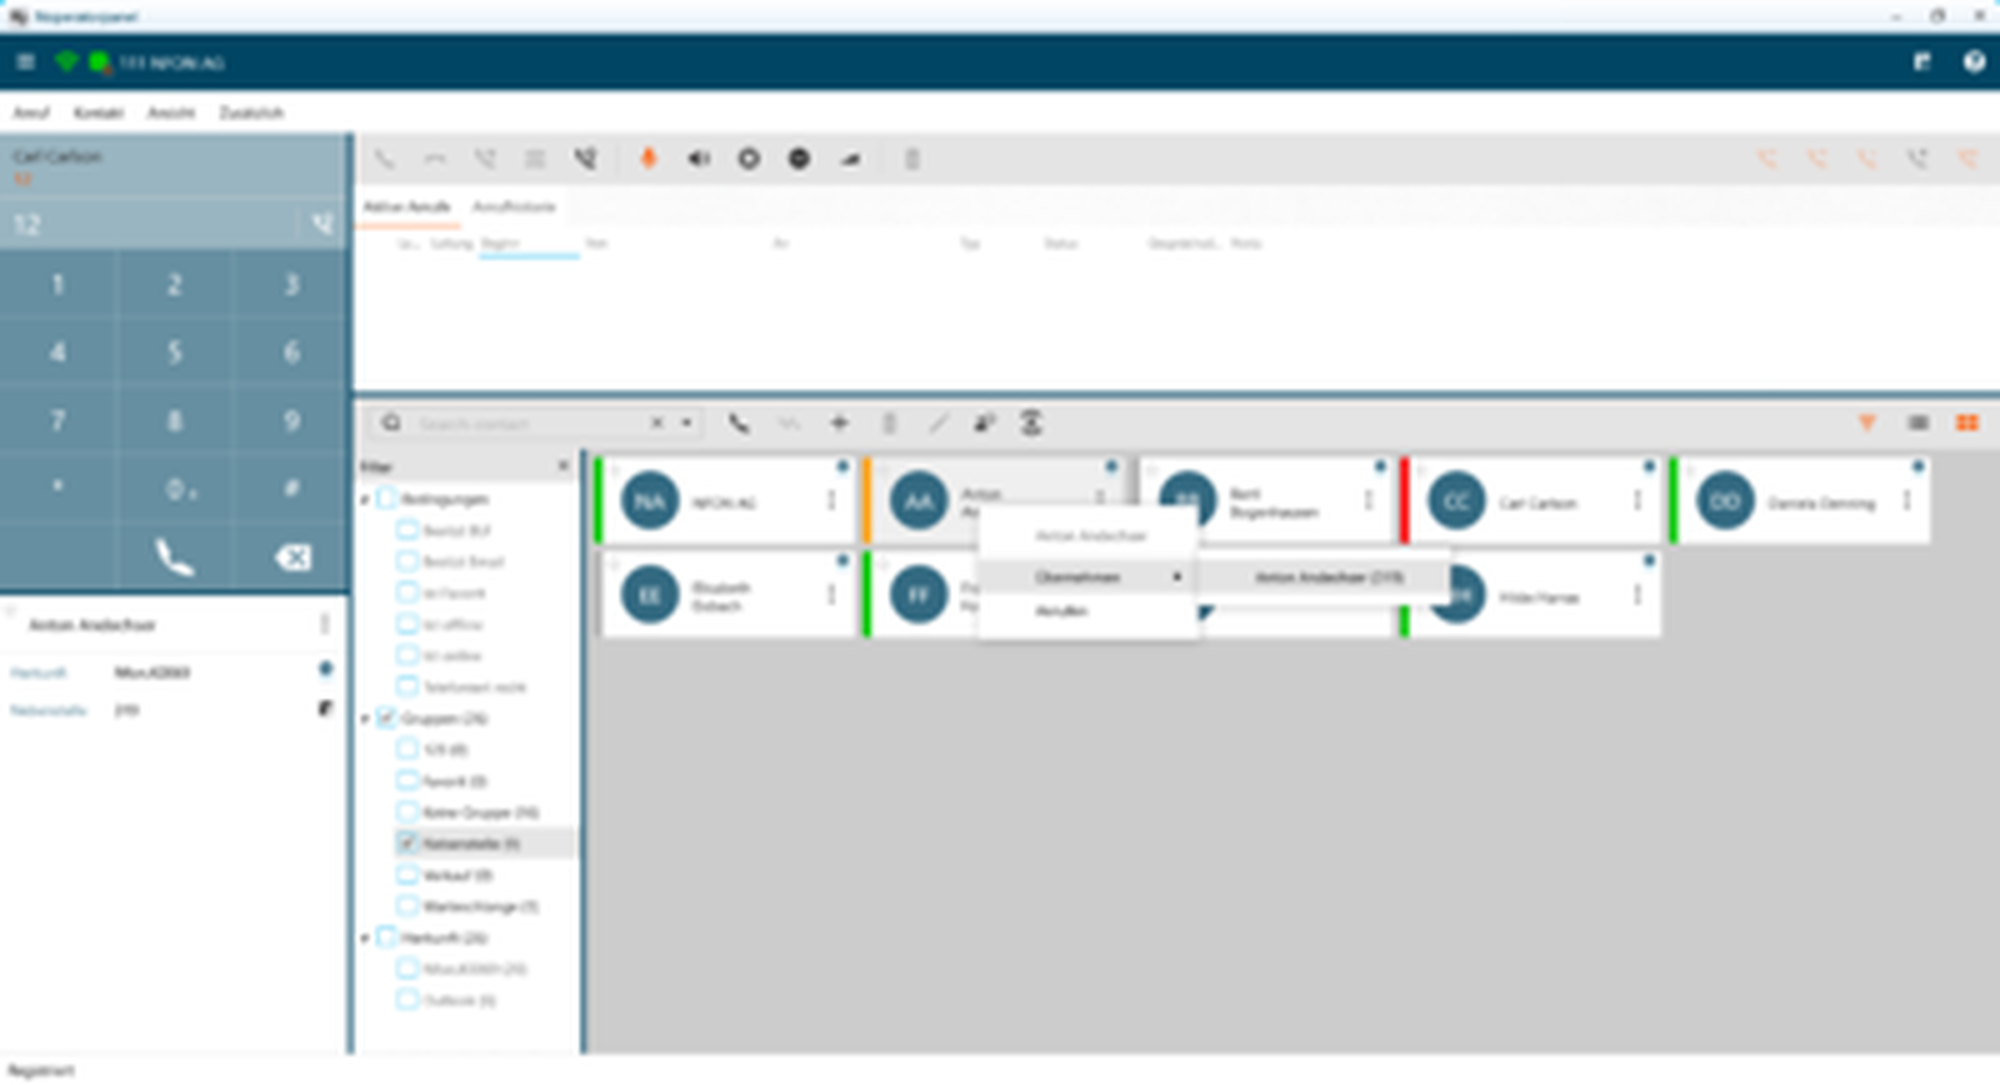The image size is (2000, 1085).
Task: Click the orange microphone mute icon
Action: [x=648, y=158]
